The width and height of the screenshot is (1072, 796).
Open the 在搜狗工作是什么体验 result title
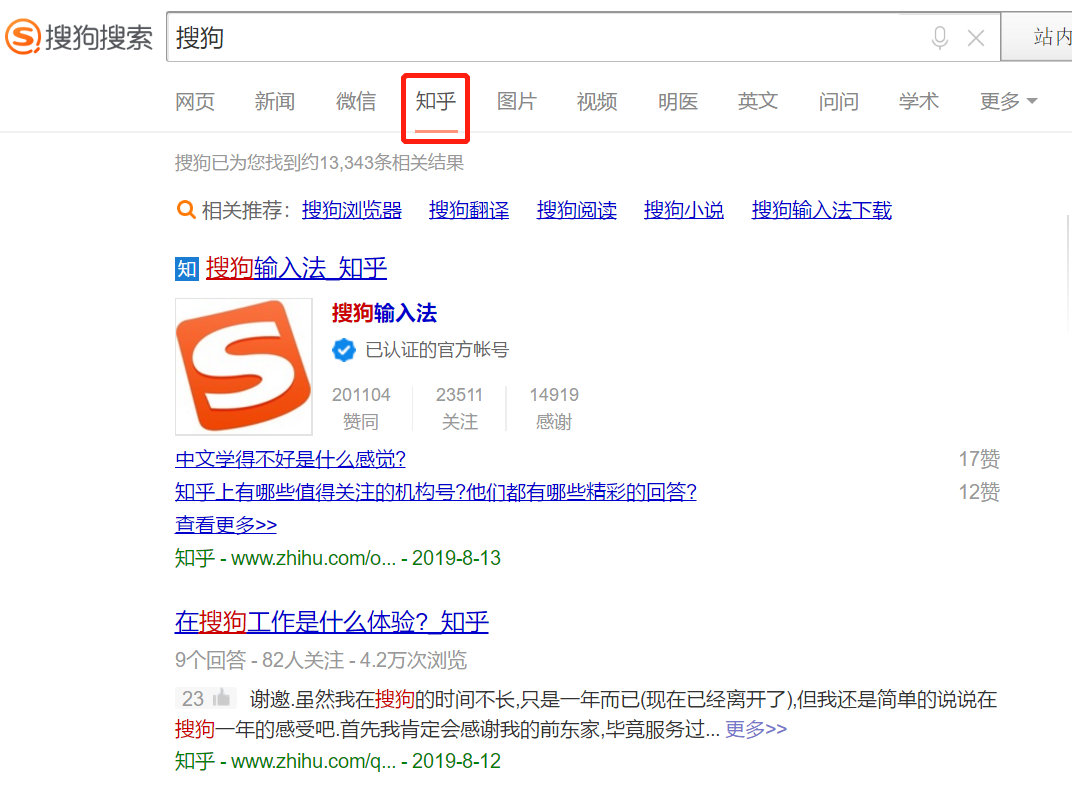[x=331, y=622]
